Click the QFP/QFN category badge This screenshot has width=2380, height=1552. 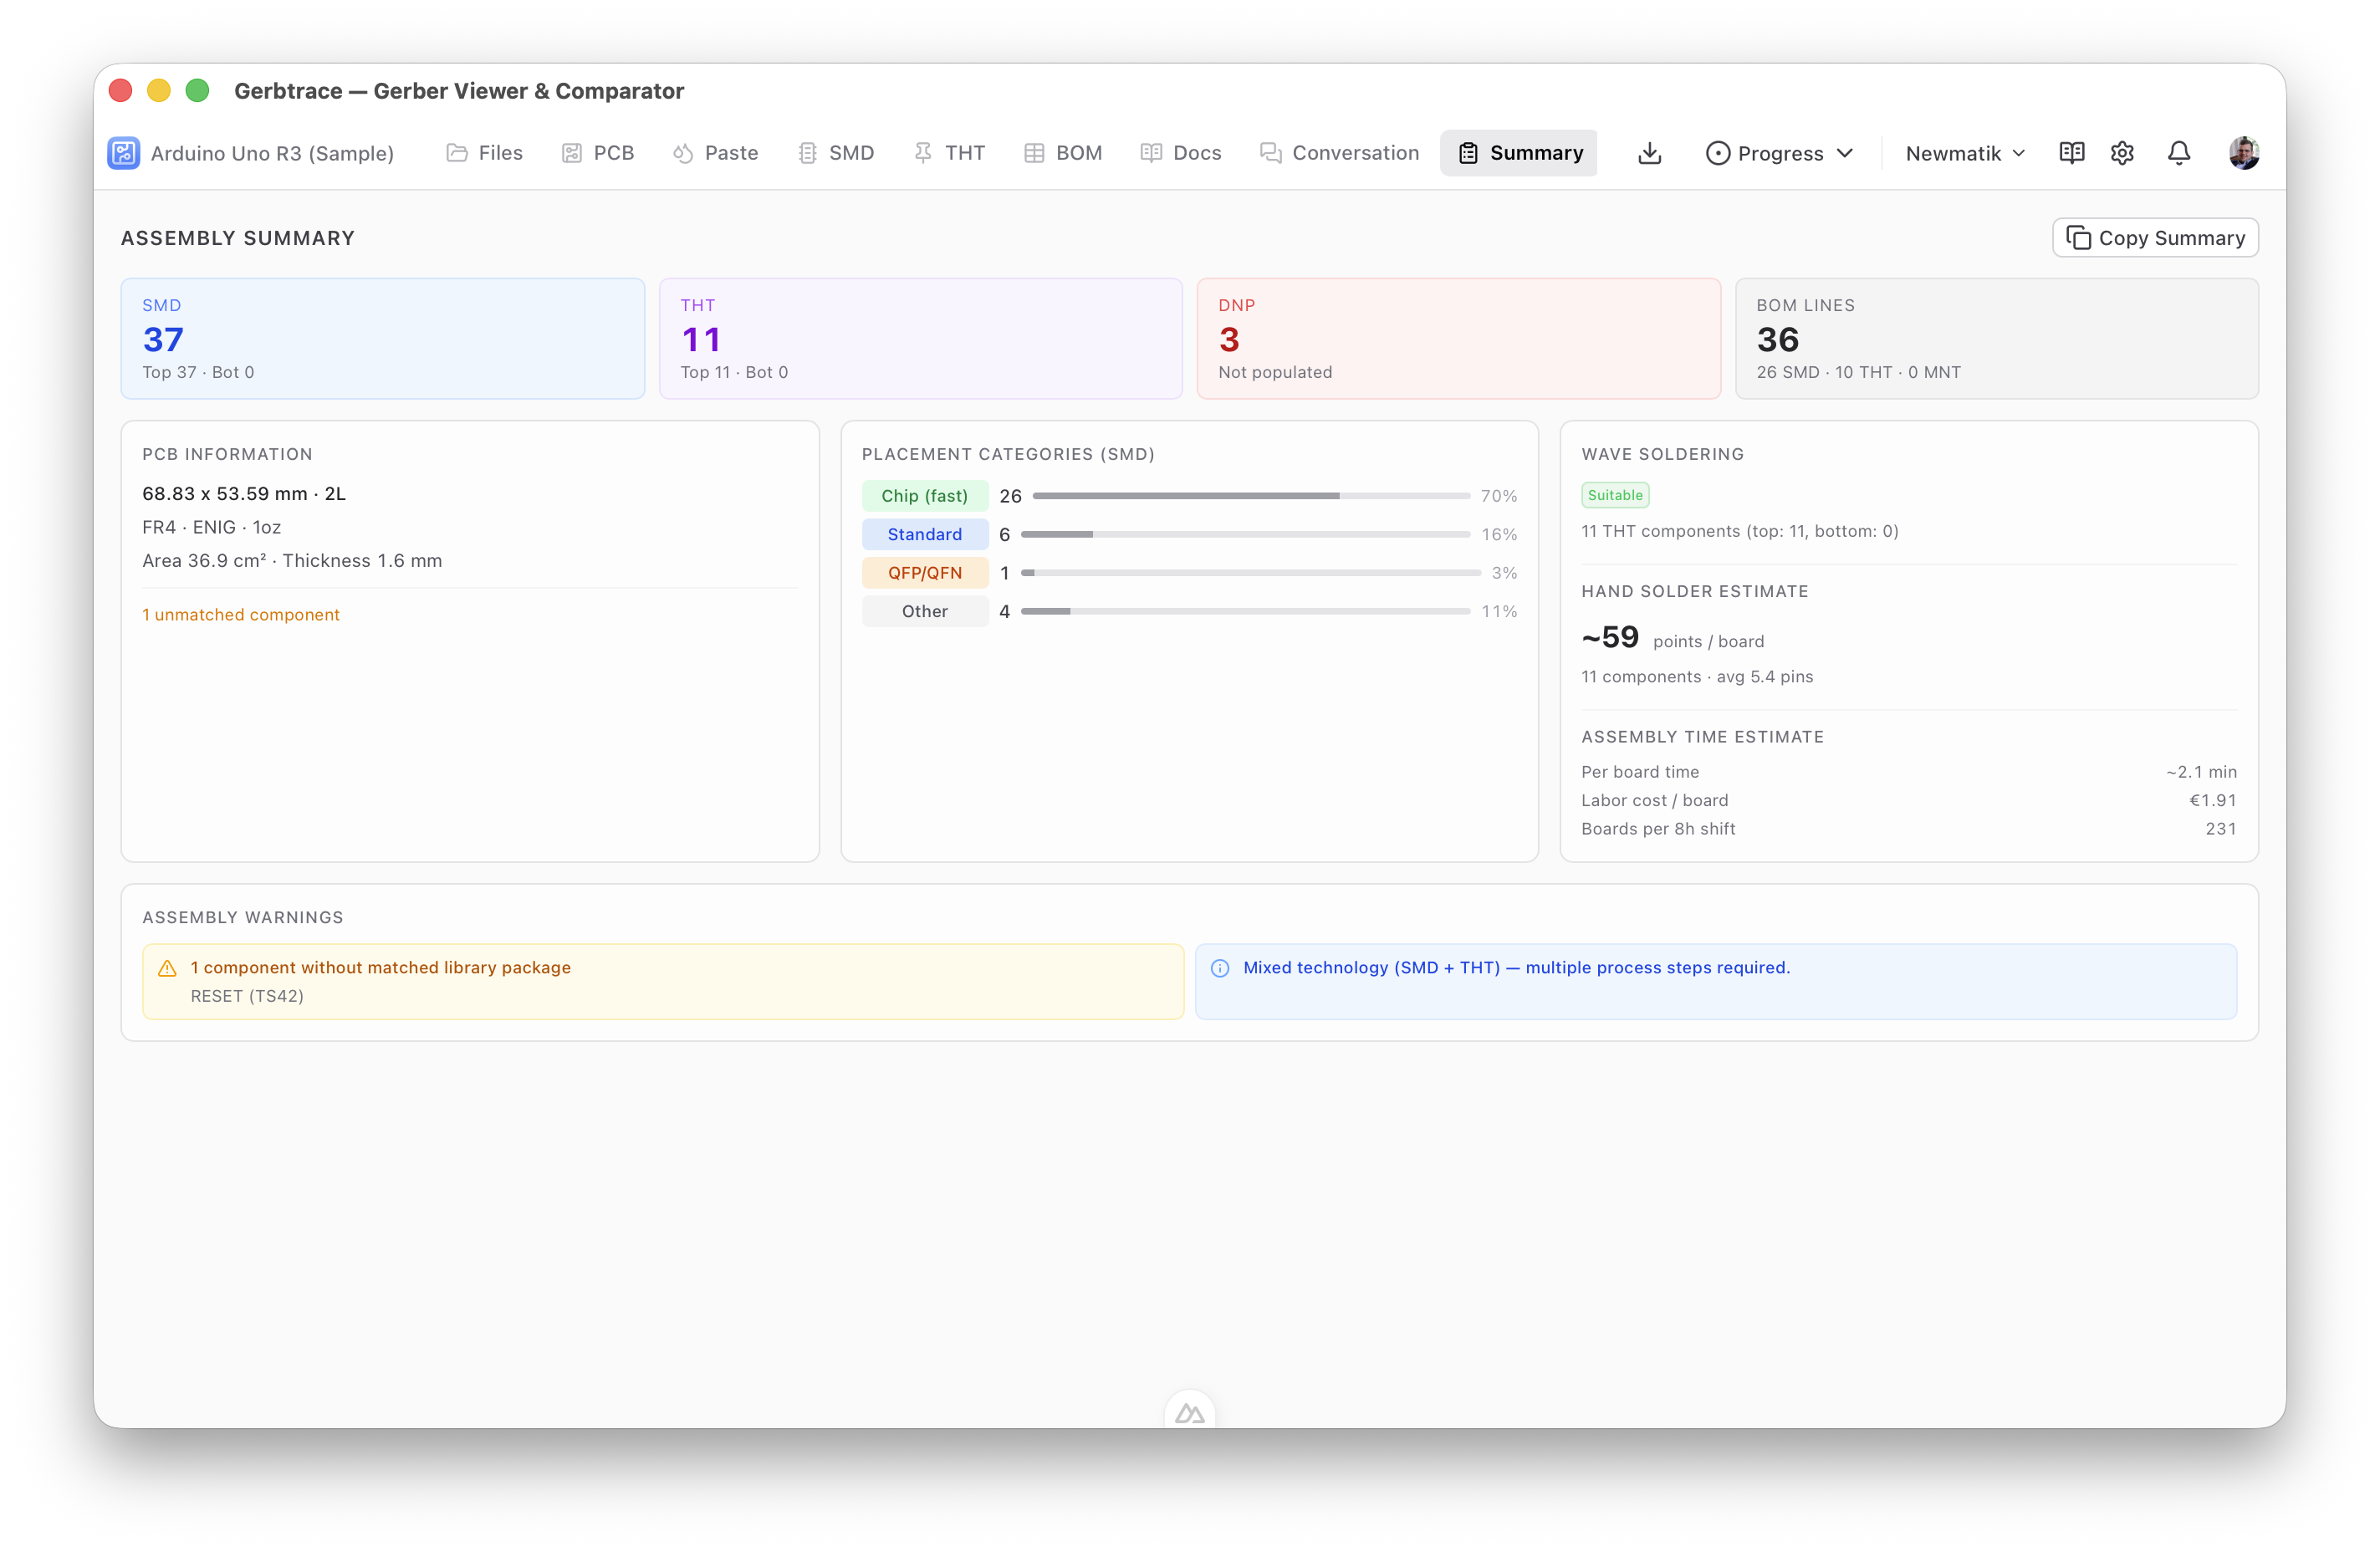(925, 573)
